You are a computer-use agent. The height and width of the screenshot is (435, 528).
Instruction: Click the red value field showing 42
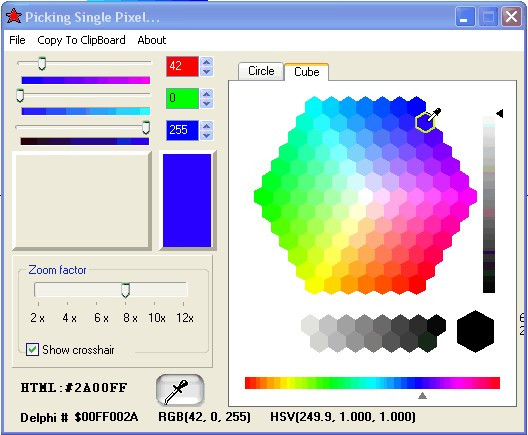tap(182, 66)
